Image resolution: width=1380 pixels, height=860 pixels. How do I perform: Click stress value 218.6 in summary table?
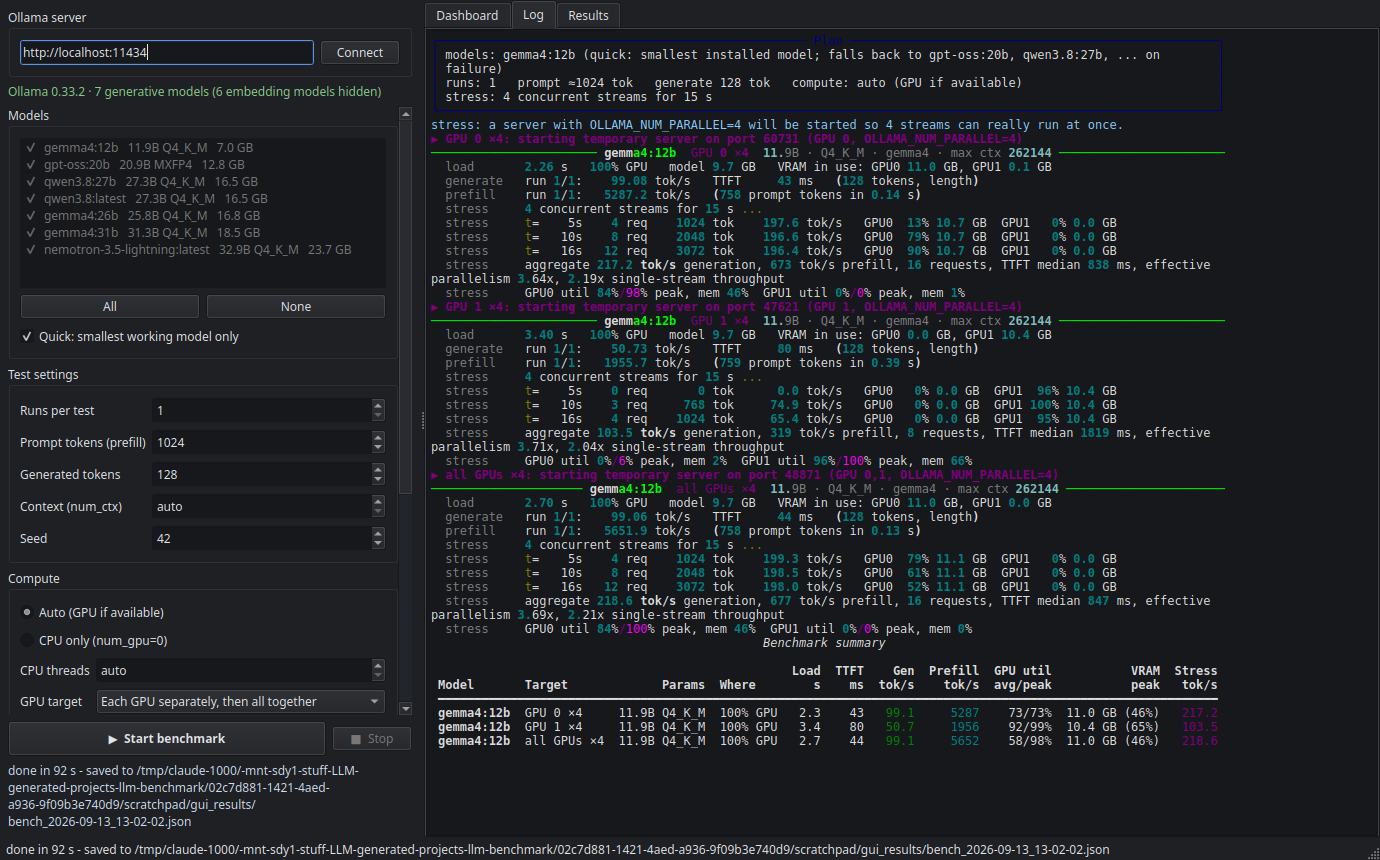pos(1199,741)
